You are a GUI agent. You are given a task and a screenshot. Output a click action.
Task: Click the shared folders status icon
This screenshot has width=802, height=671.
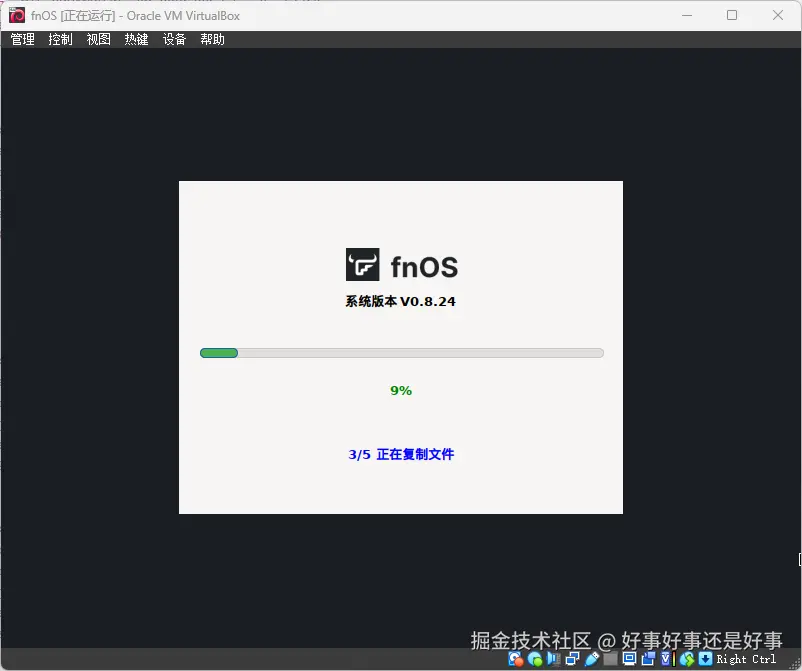[610, 659]
